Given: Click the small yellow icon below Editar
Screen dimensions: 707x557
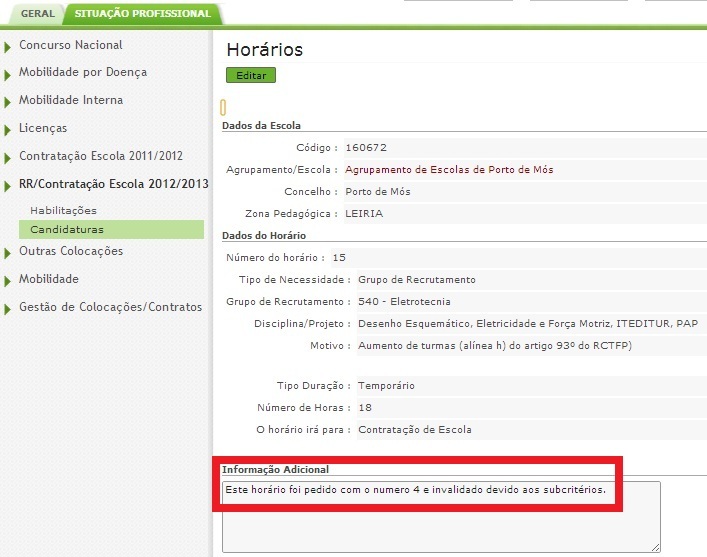Looking at the screenshot, I should pyautogui.click(x=223, y=107).
